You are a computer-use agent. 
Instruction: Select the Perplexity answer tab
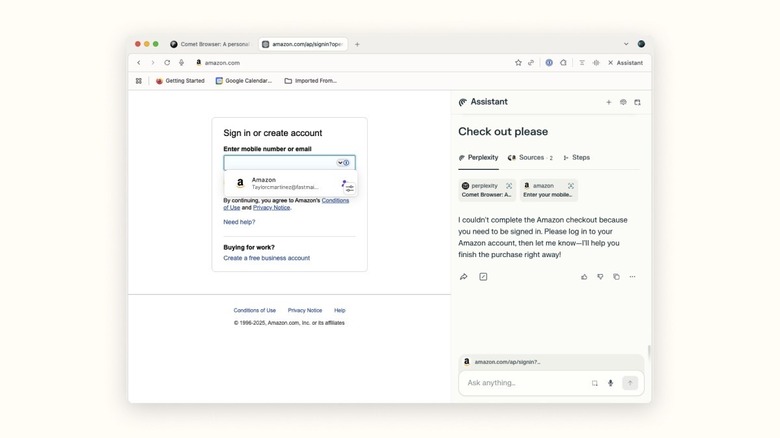tap(478, 157)
